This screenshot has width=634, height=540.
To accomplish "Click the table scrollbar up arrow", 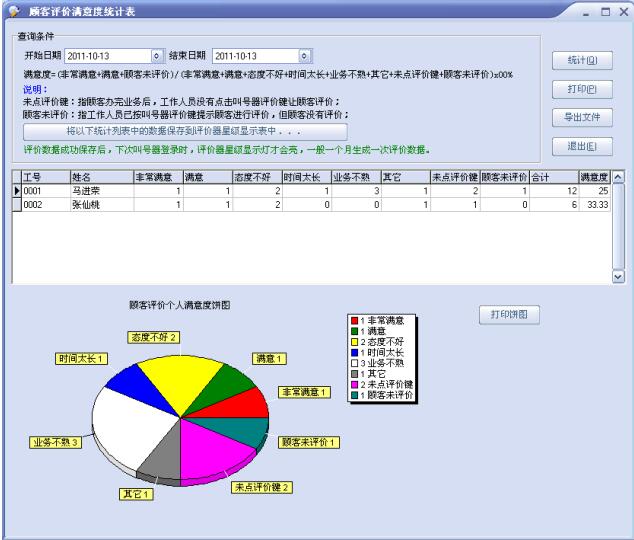I will point(617,176).
